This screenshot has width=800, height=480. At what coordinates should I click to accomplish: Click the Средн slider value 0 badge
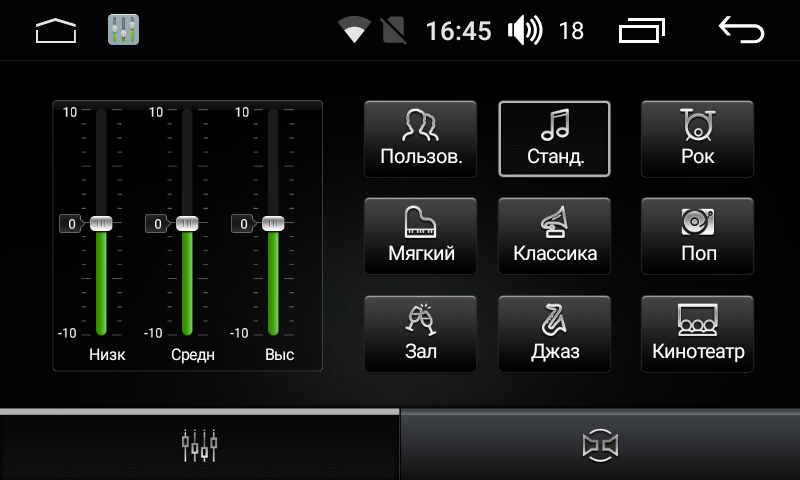coord(158,223)
